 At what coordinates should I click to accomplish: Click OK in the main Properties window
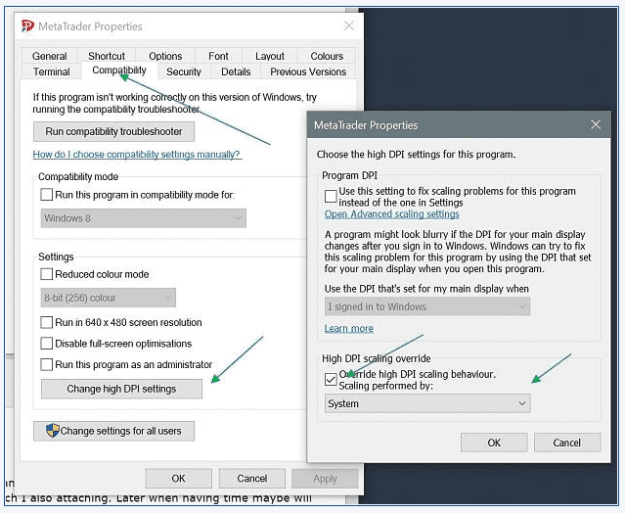pos(179,478)
